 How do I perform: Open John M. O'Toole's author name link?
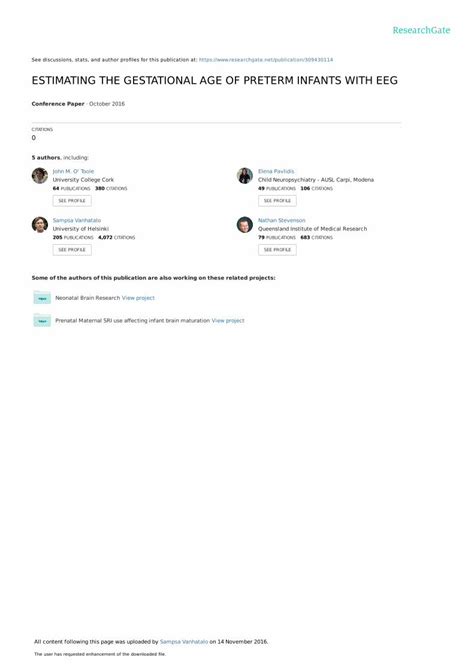tap(73, 171)
